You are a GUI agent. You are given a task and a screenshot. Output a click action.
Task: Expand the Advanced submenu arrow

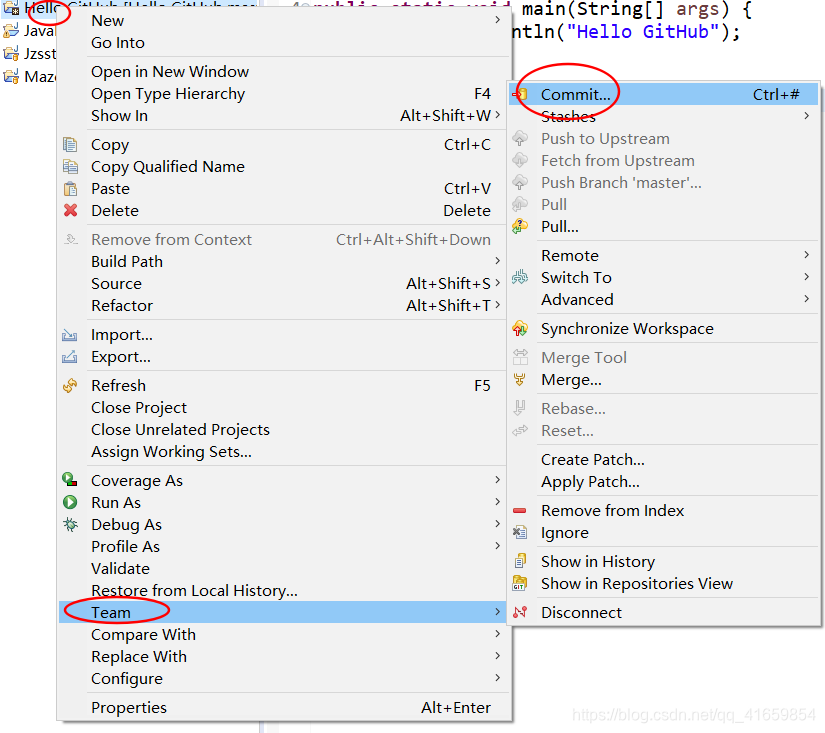[x=807, y=299]
